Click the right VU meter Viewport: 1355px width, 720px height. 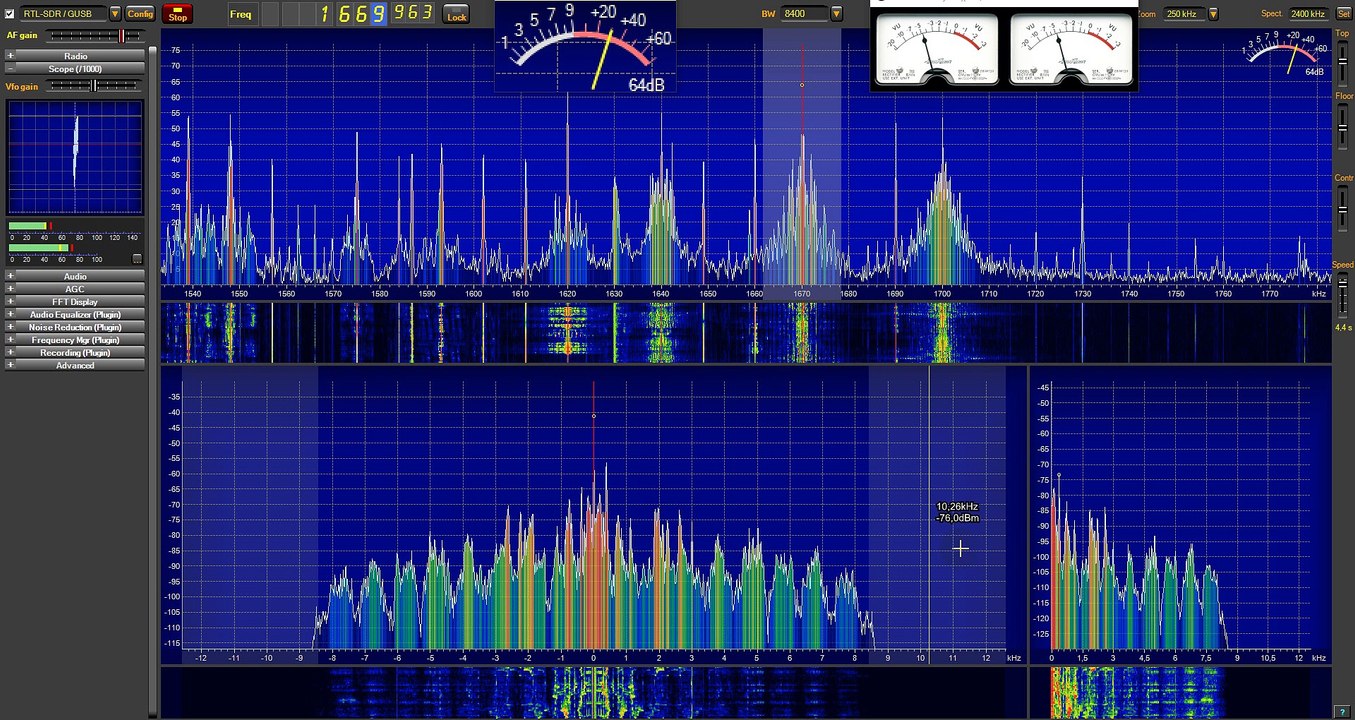(x=1072, y=49)
